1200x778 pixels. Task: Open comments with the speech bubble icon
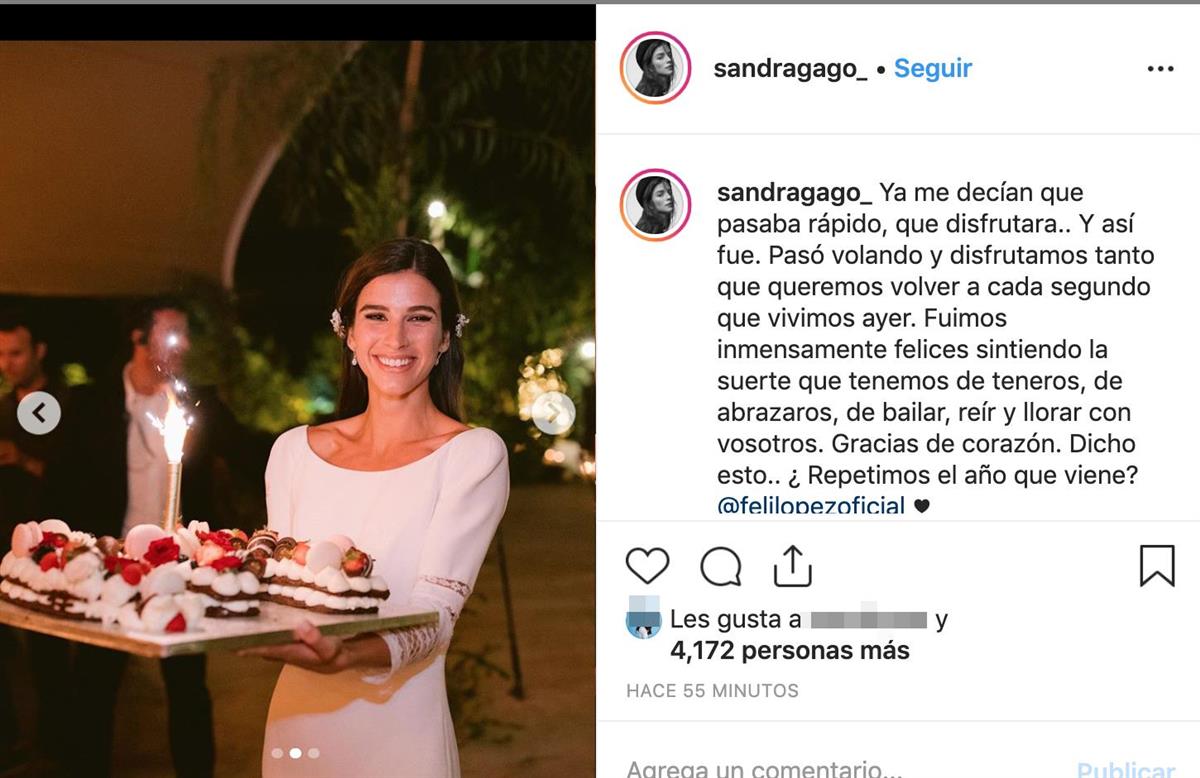(x=721, y=567)
